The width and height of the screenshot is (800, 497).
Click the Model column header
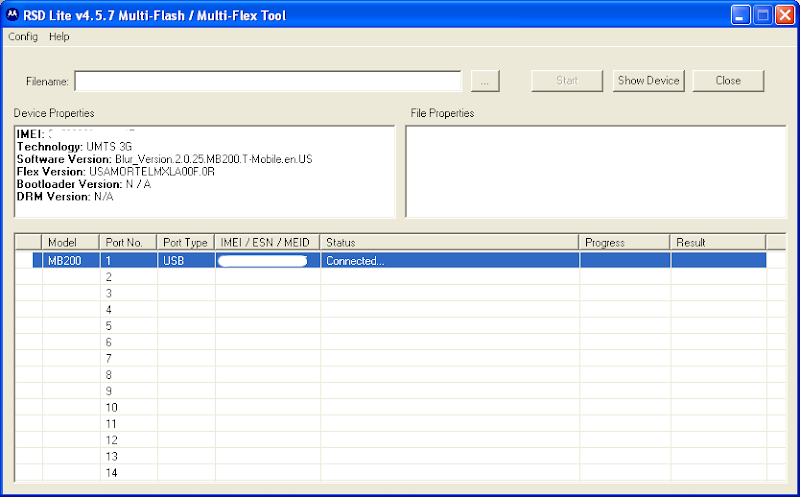pos(70,242)
